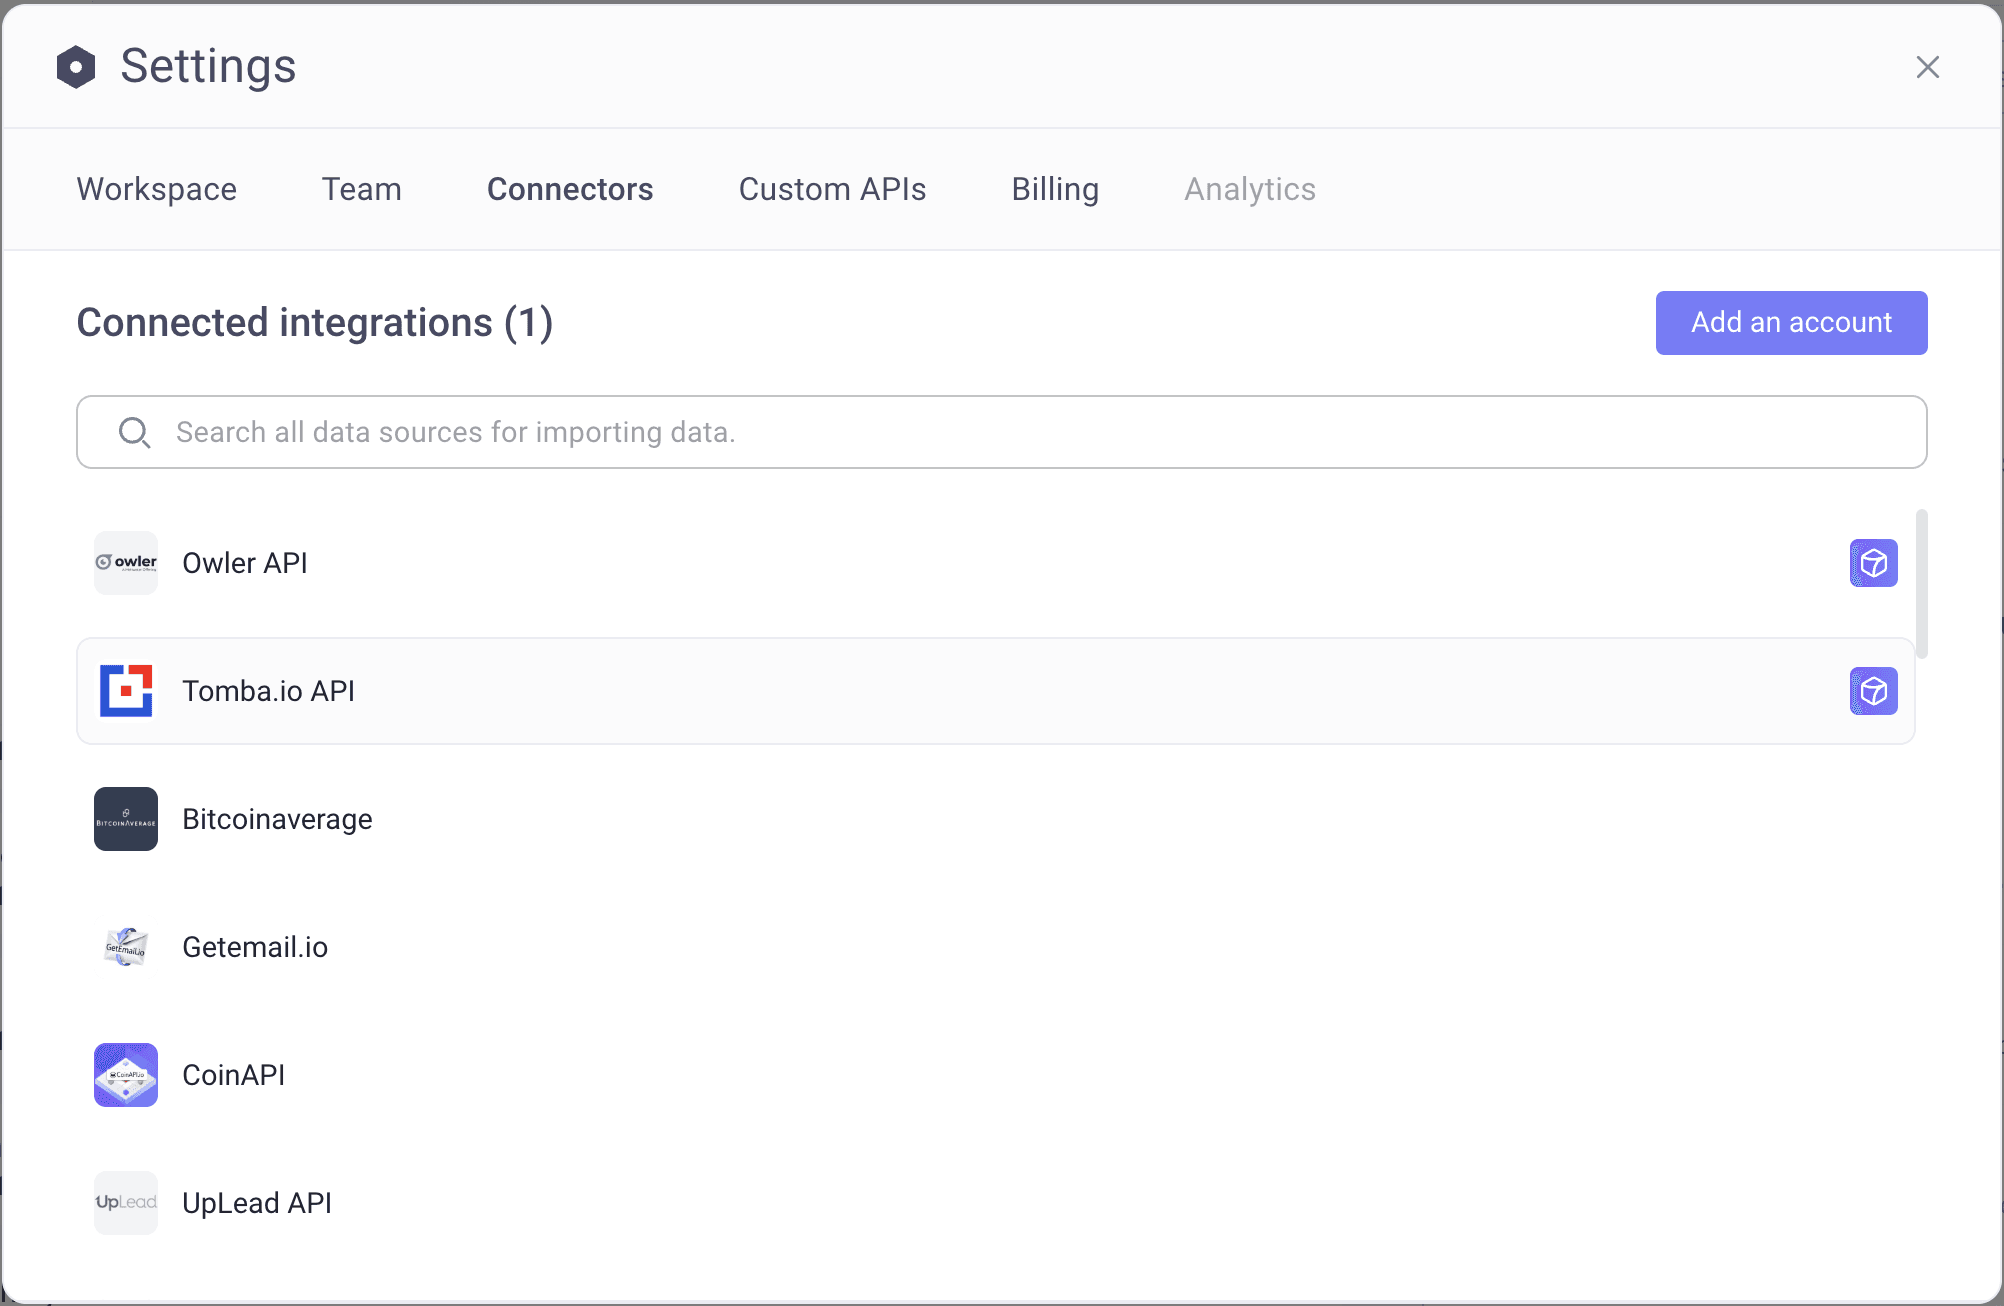Click the CoinAPI logo icon

click(125, 1074)
